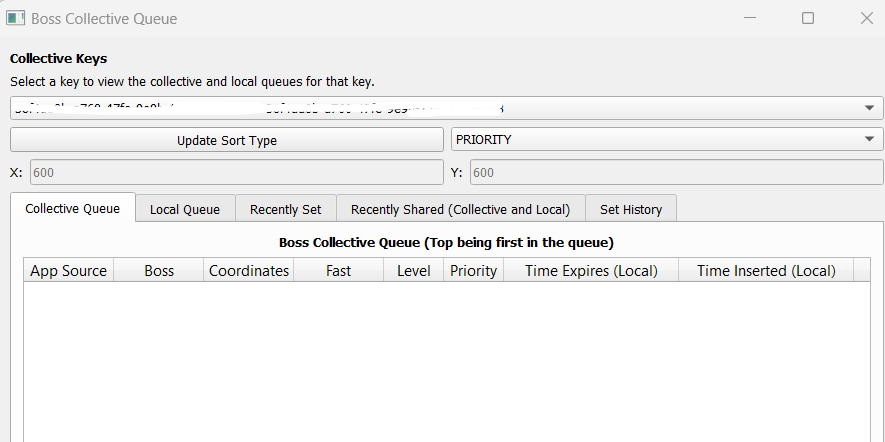Expand the PRIORITY sort type dropdown
Image resolution: width=885 pixels, height=442 pixels.
[x=868, y=140]
